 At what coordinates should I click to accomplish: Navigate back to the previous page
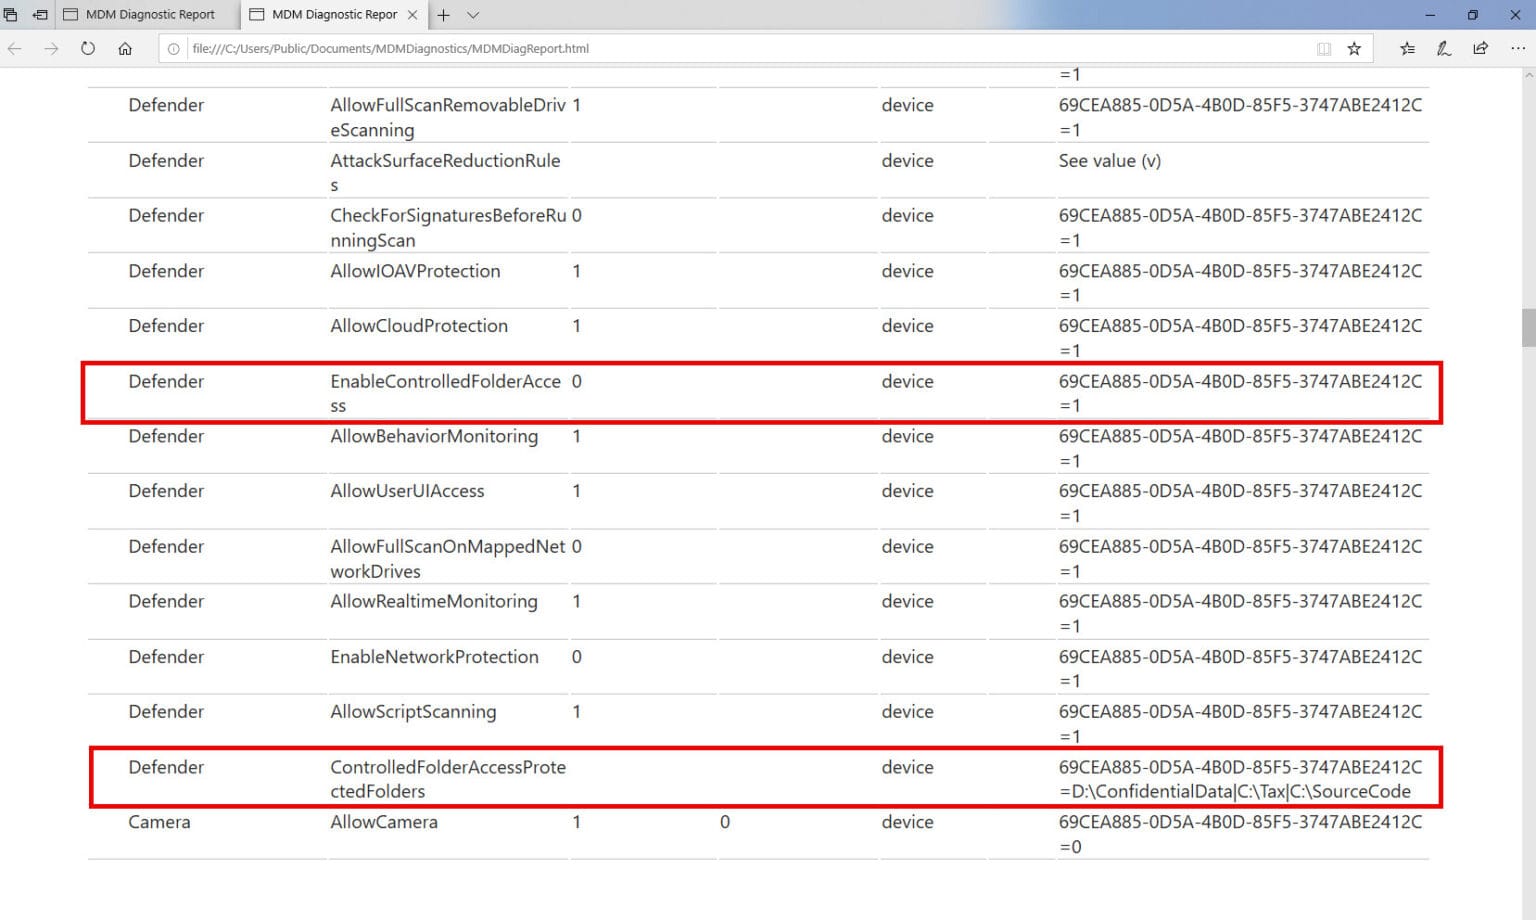(x=14, y=48)
